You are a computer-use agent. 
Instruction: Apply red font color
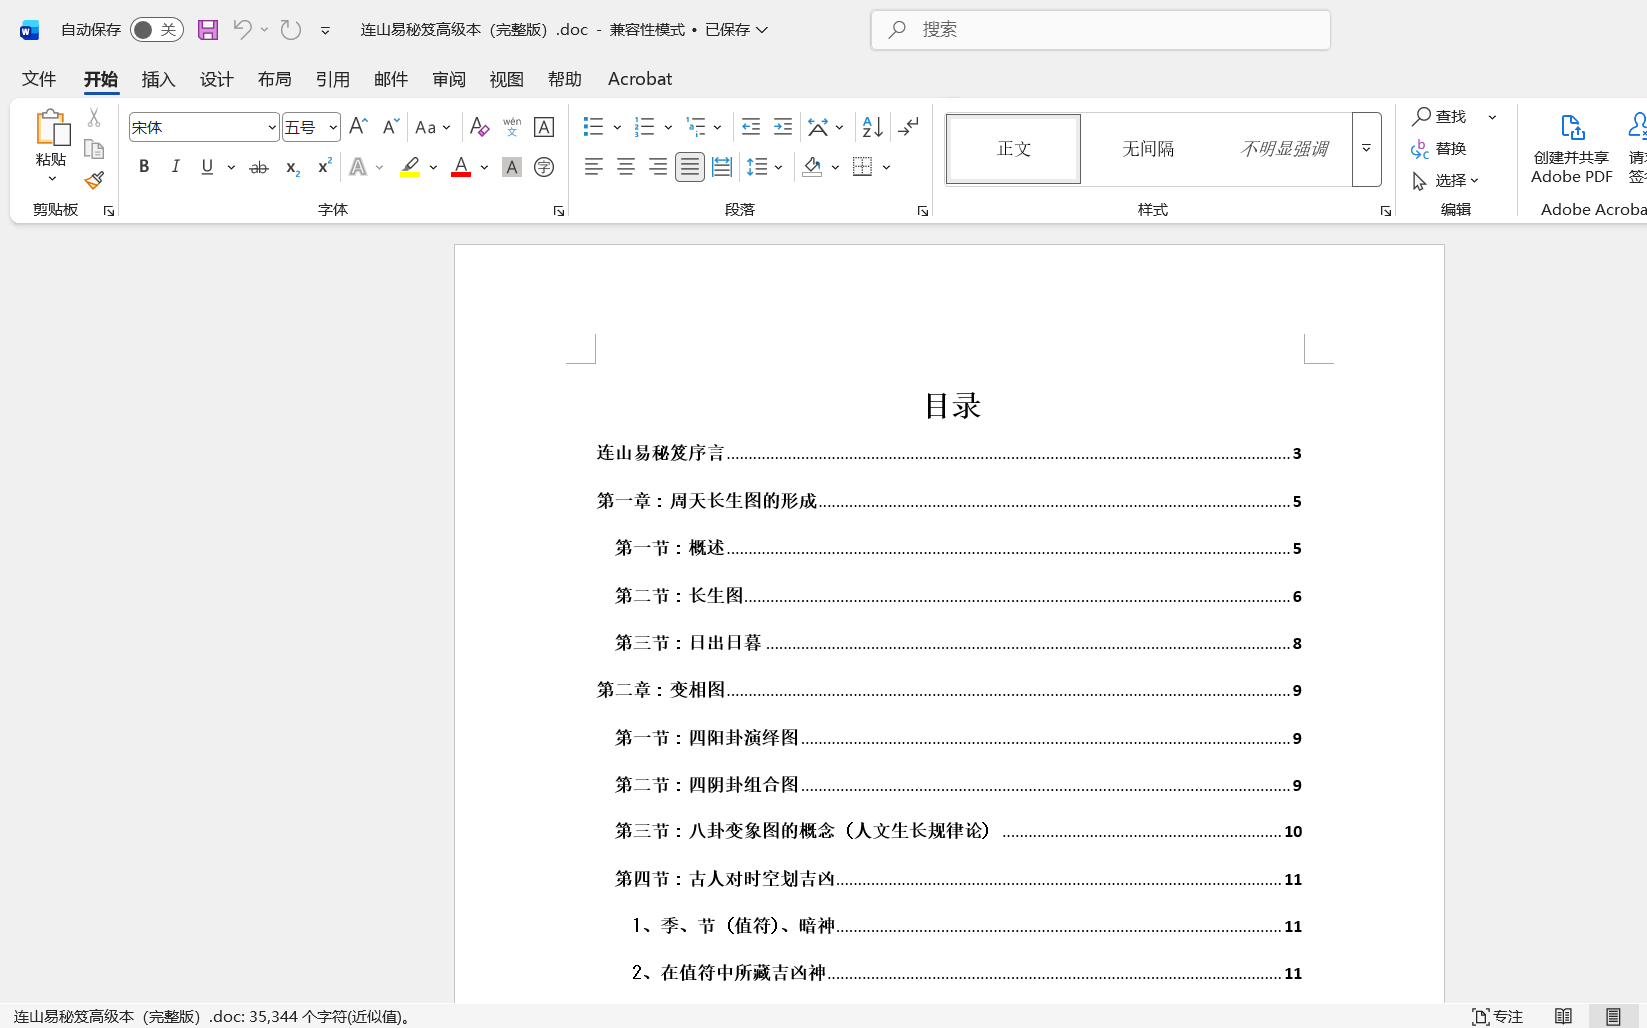(x=461, y=167)
